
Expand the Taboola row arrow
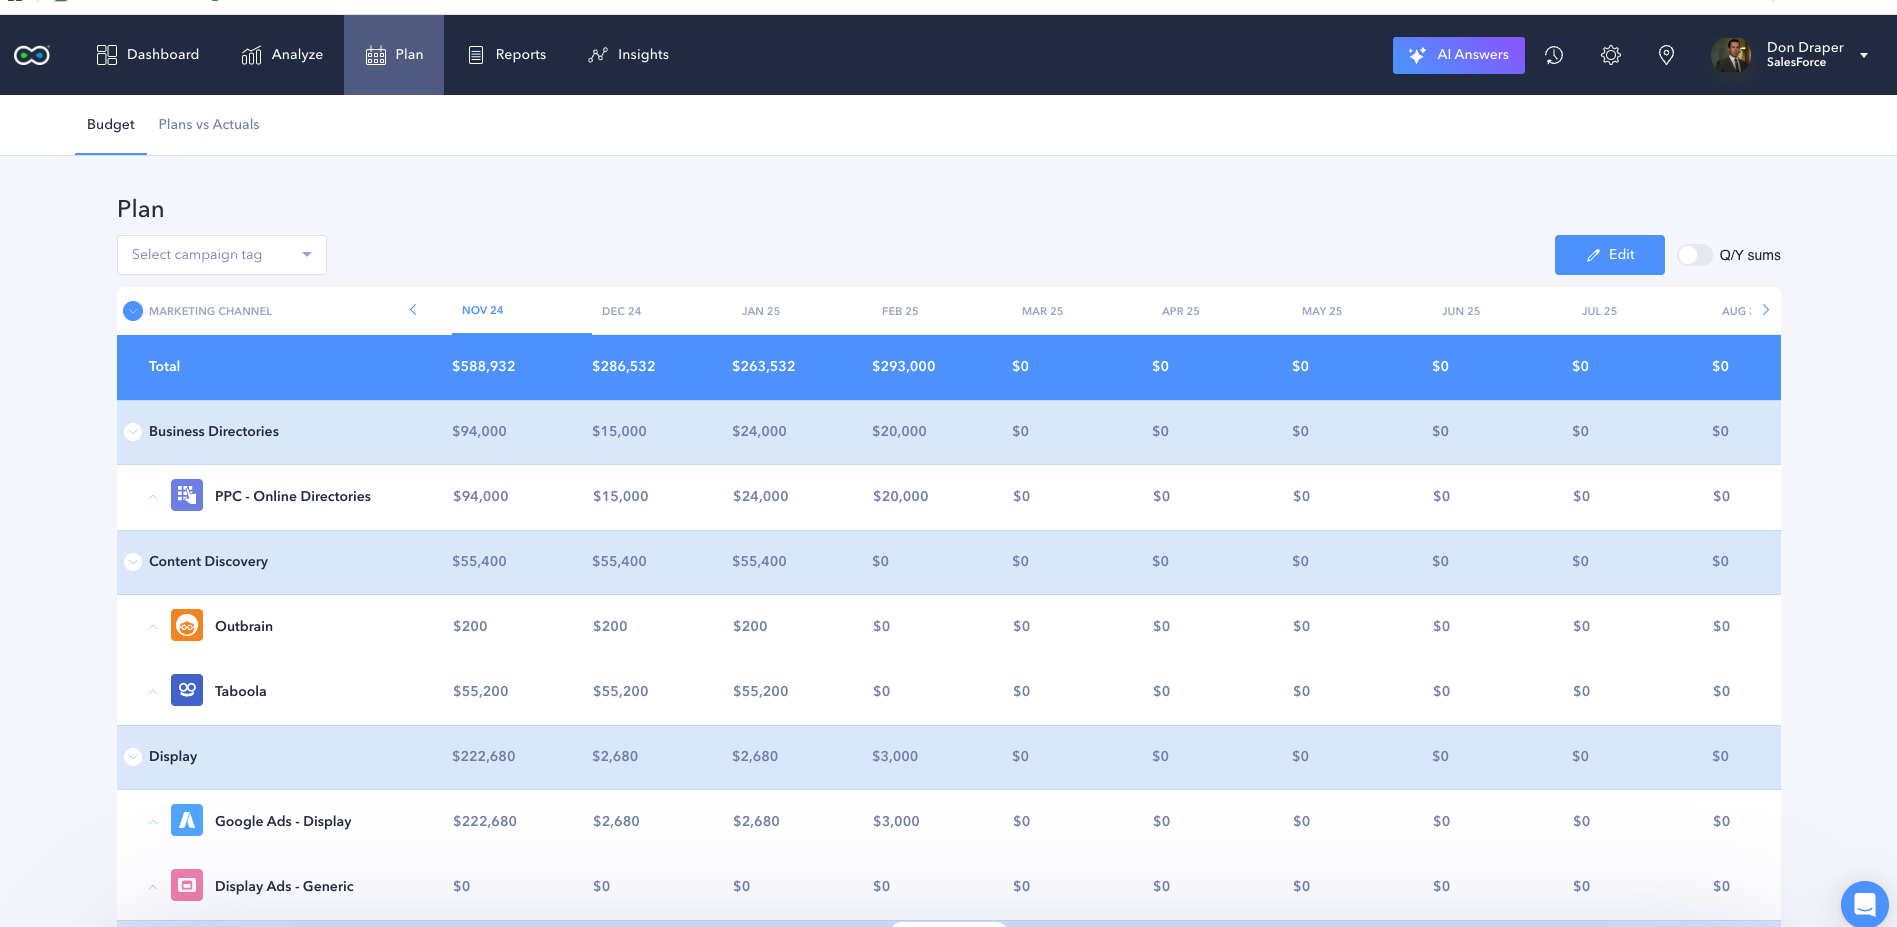153,692
